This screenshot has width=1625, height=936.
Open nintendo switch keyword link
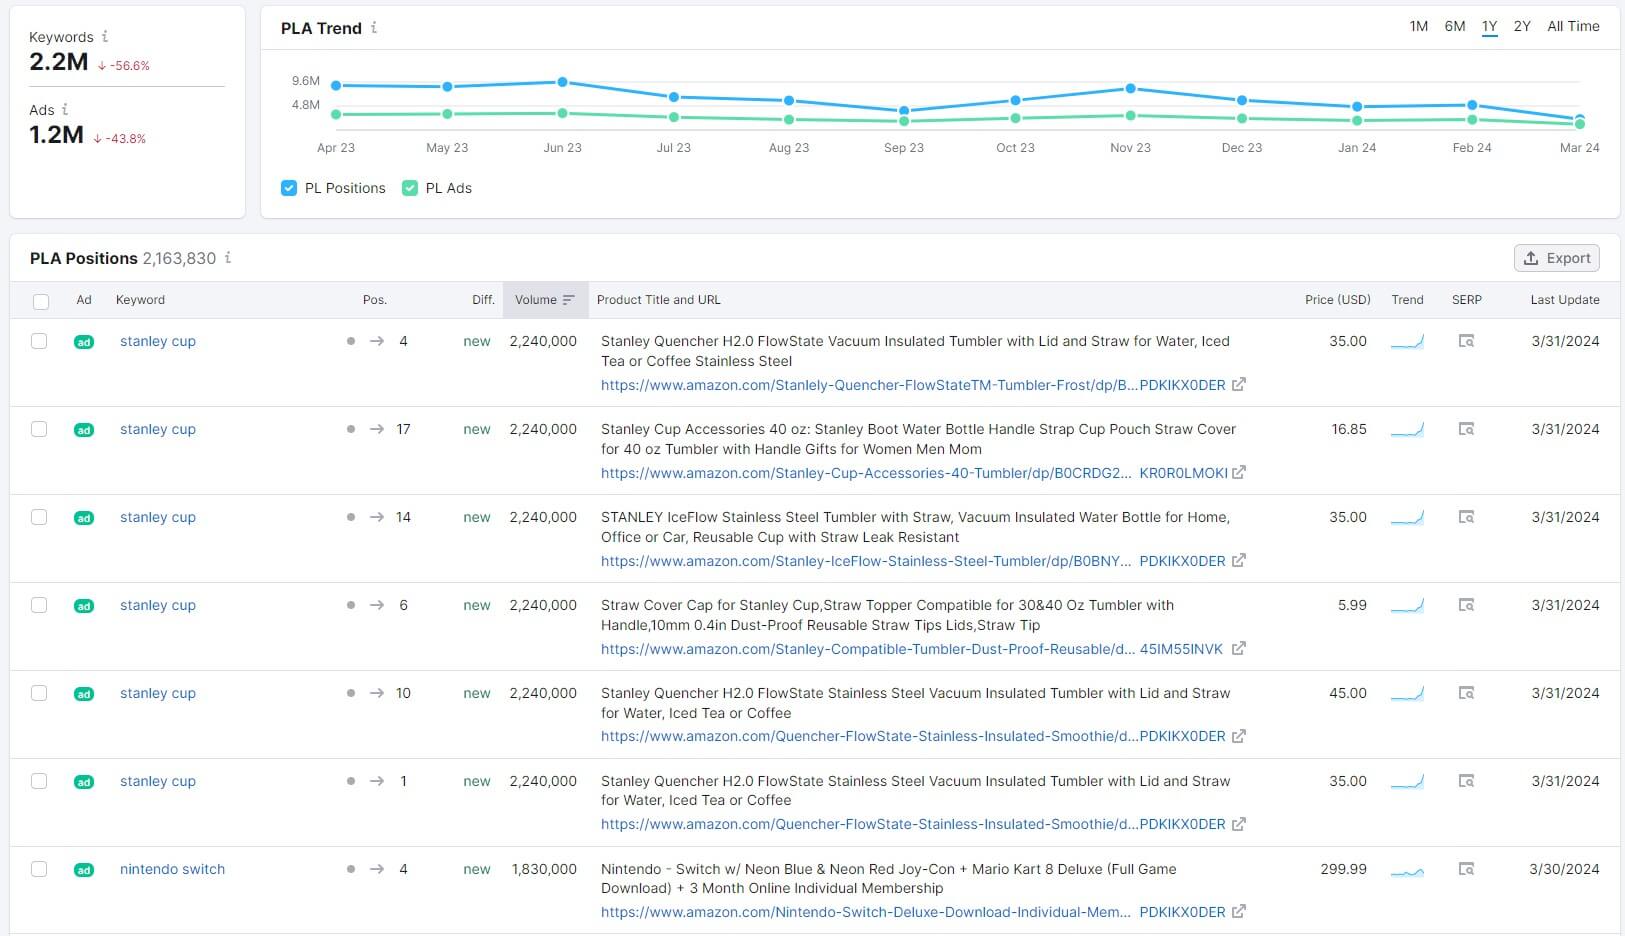(172, 869)
